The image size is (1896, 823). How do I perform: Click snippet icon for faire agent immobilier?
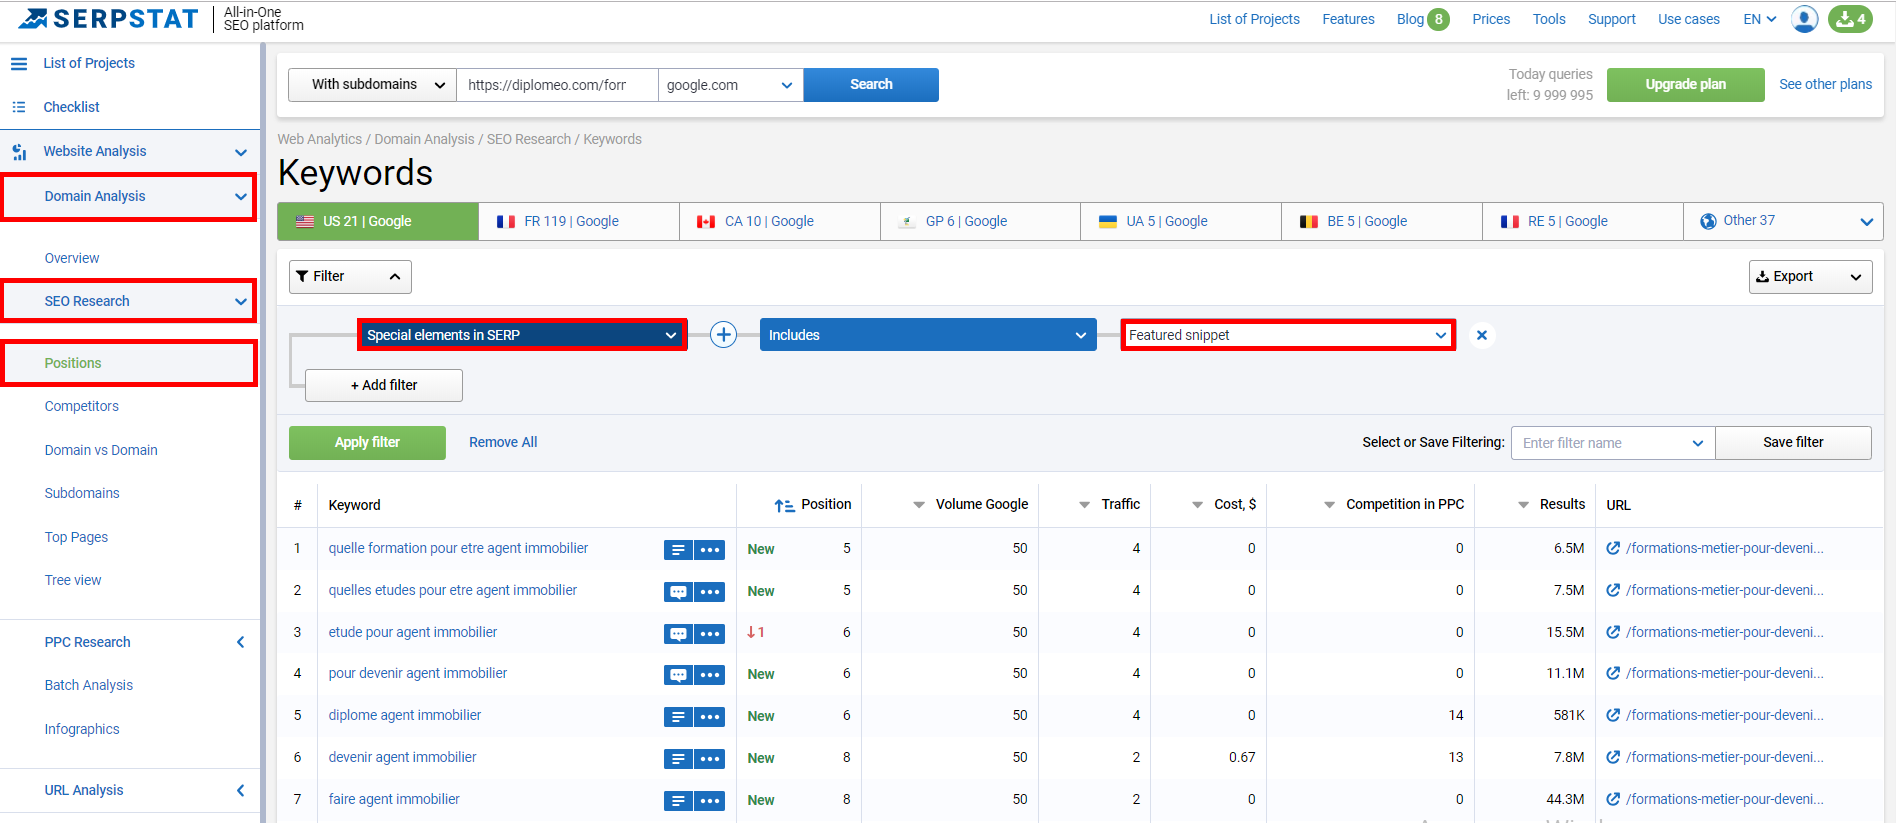click(678, 801)
